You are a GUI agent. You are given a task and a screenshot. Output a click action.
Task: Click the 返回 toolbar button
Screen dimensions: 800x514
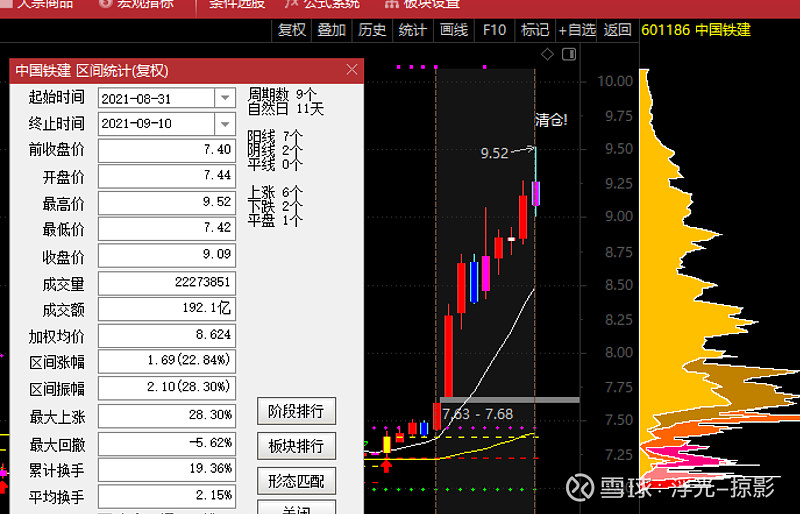pos(617,30)
